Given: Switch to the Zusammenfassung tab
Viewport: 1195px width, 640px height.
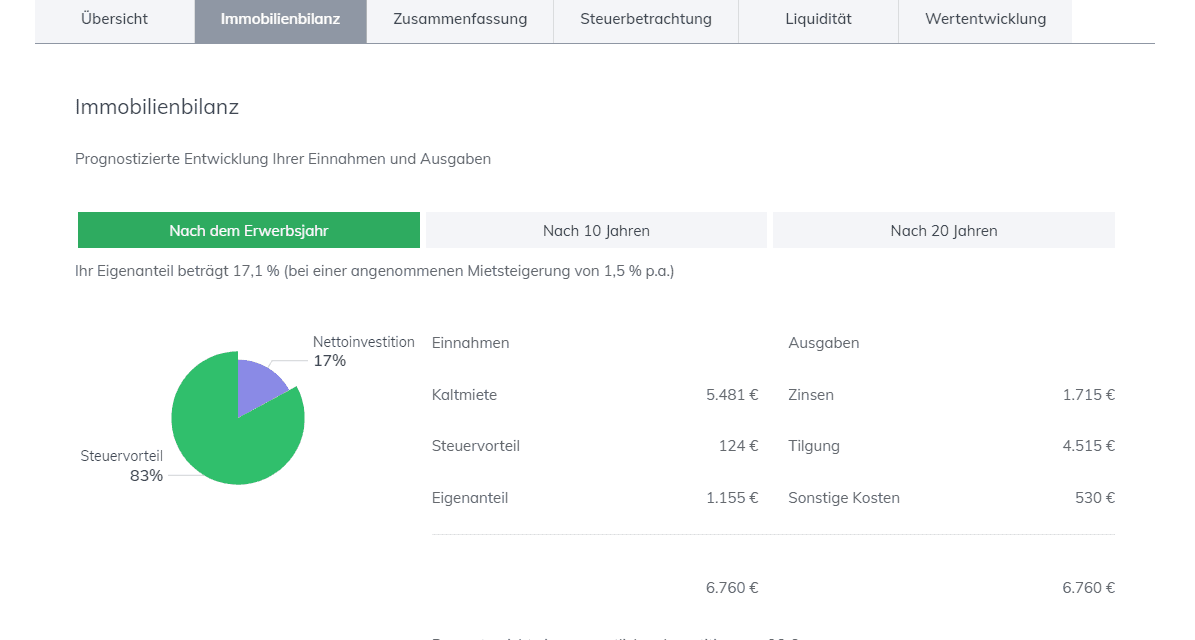Looking at the screenshot, I should [460, 19].
